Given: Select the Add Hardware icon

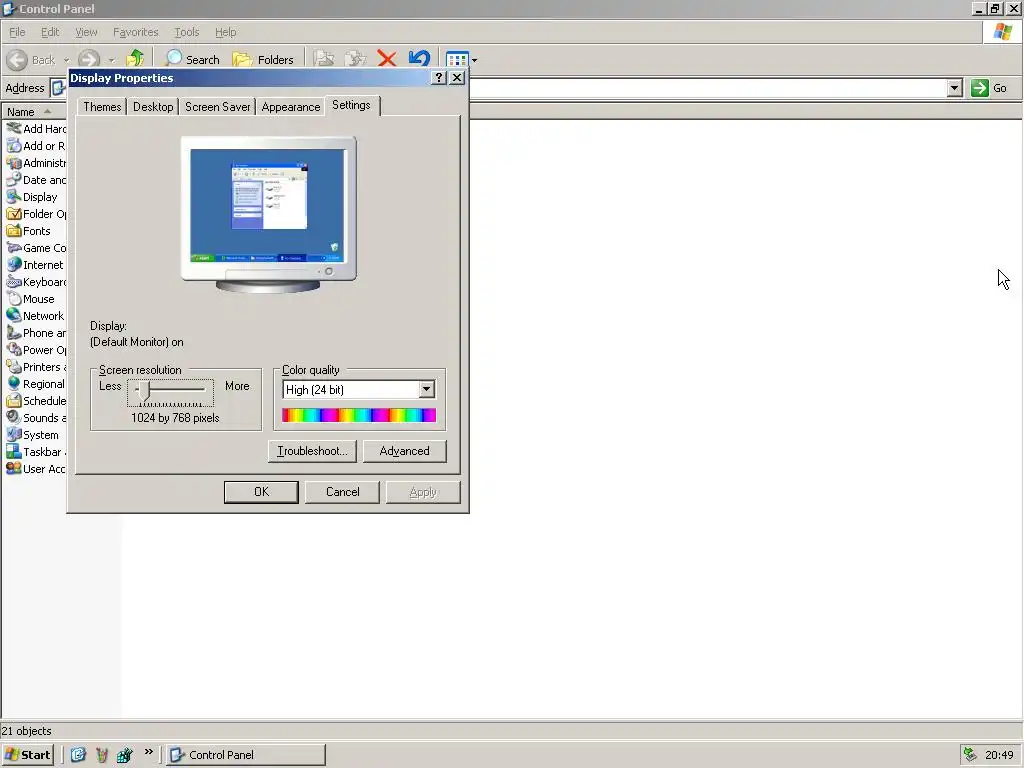Looking at the screenshot, I should [x=14, y=128].
